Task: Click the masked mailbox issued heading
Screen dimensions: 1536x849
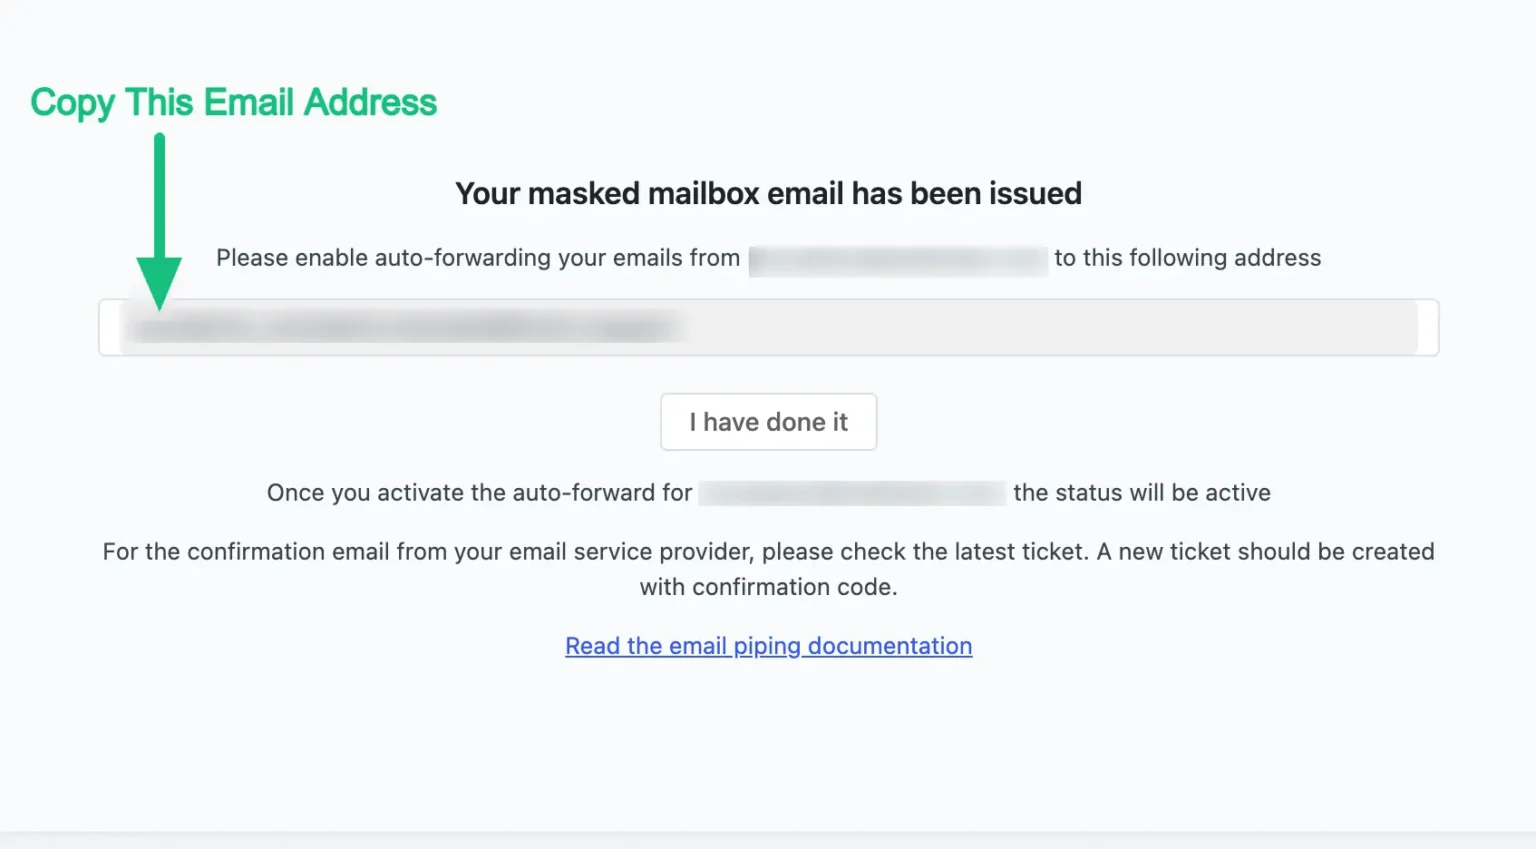Action: 768,192
